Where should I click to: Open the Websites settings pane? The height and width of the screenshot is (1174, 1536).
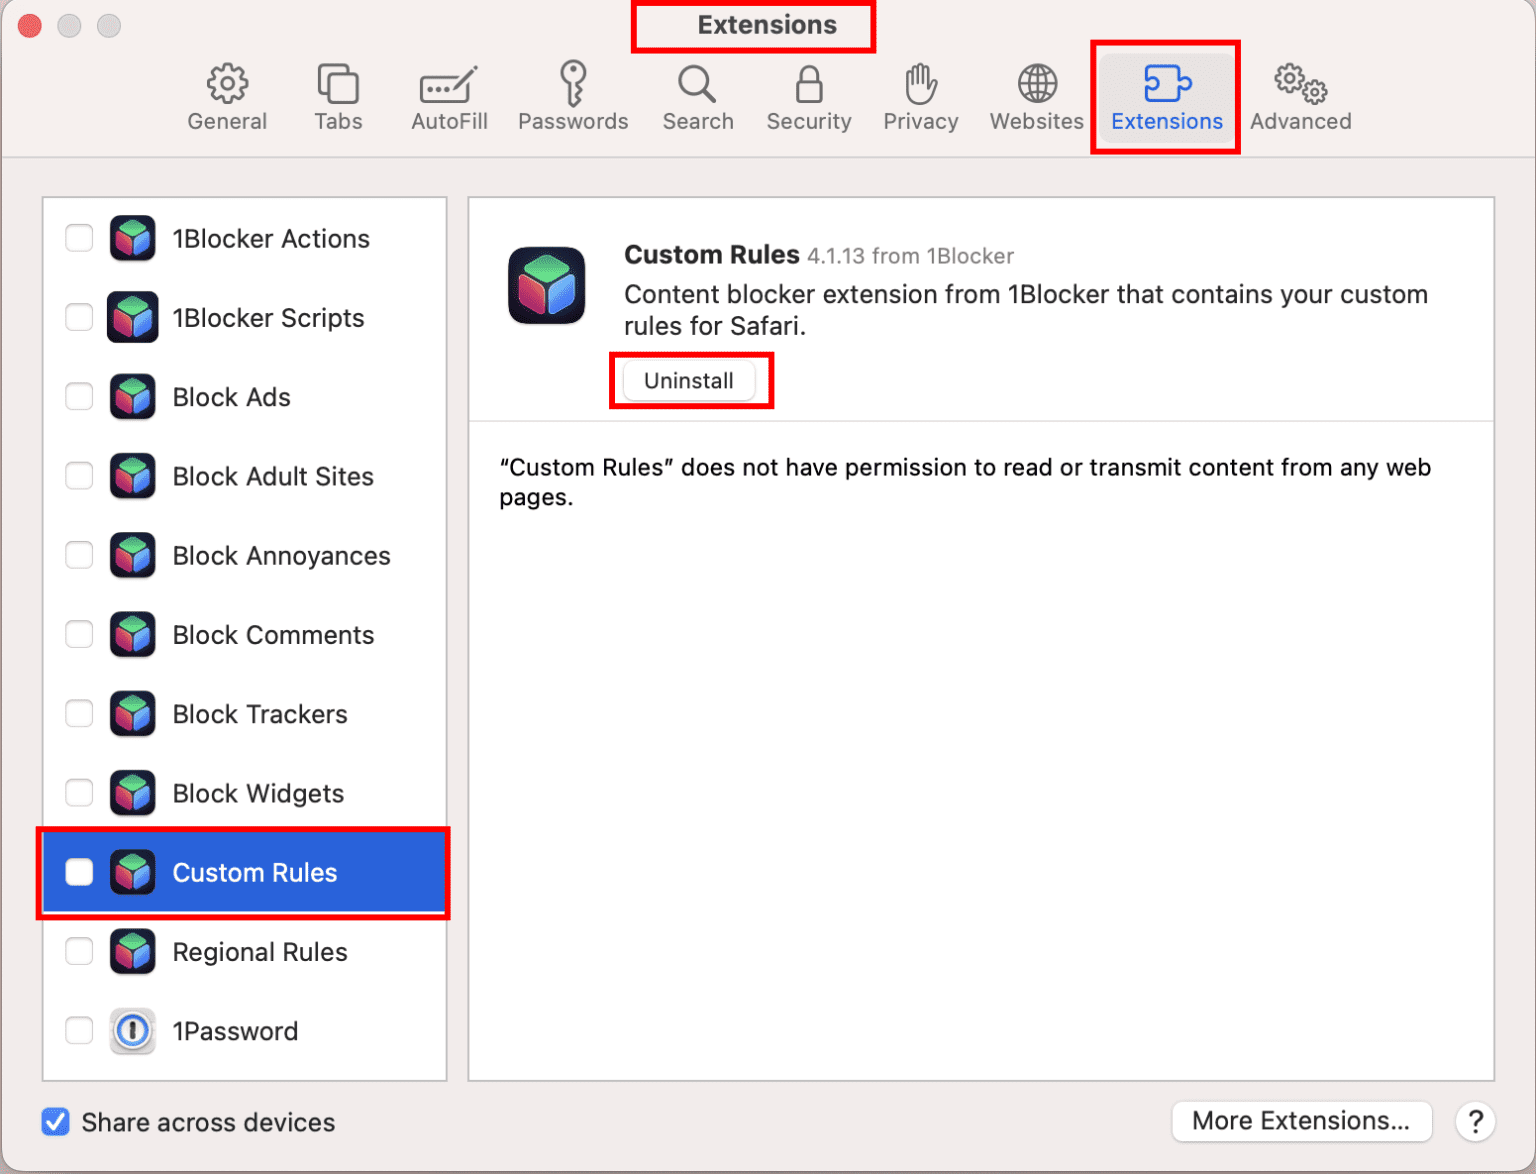pos(1035,97)
